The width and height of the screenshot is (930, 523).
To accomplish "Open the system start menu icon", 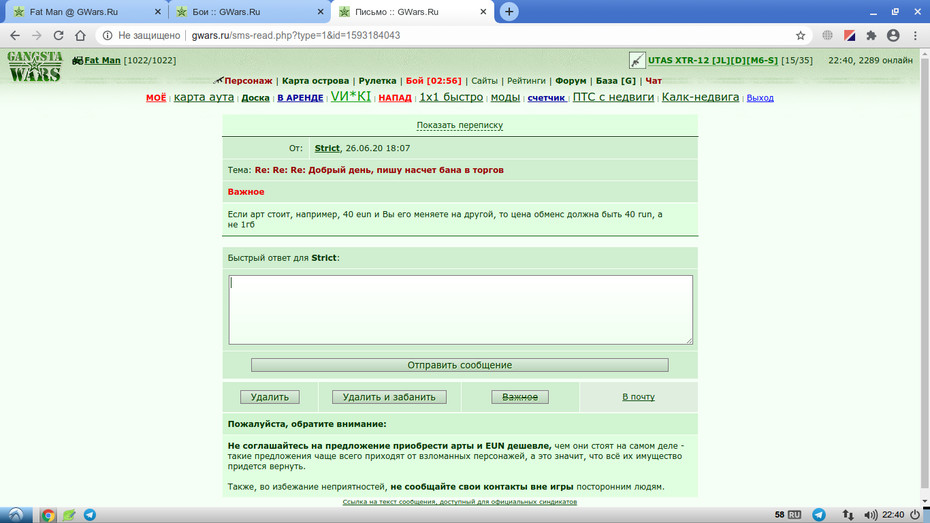I will pos(15,515).
